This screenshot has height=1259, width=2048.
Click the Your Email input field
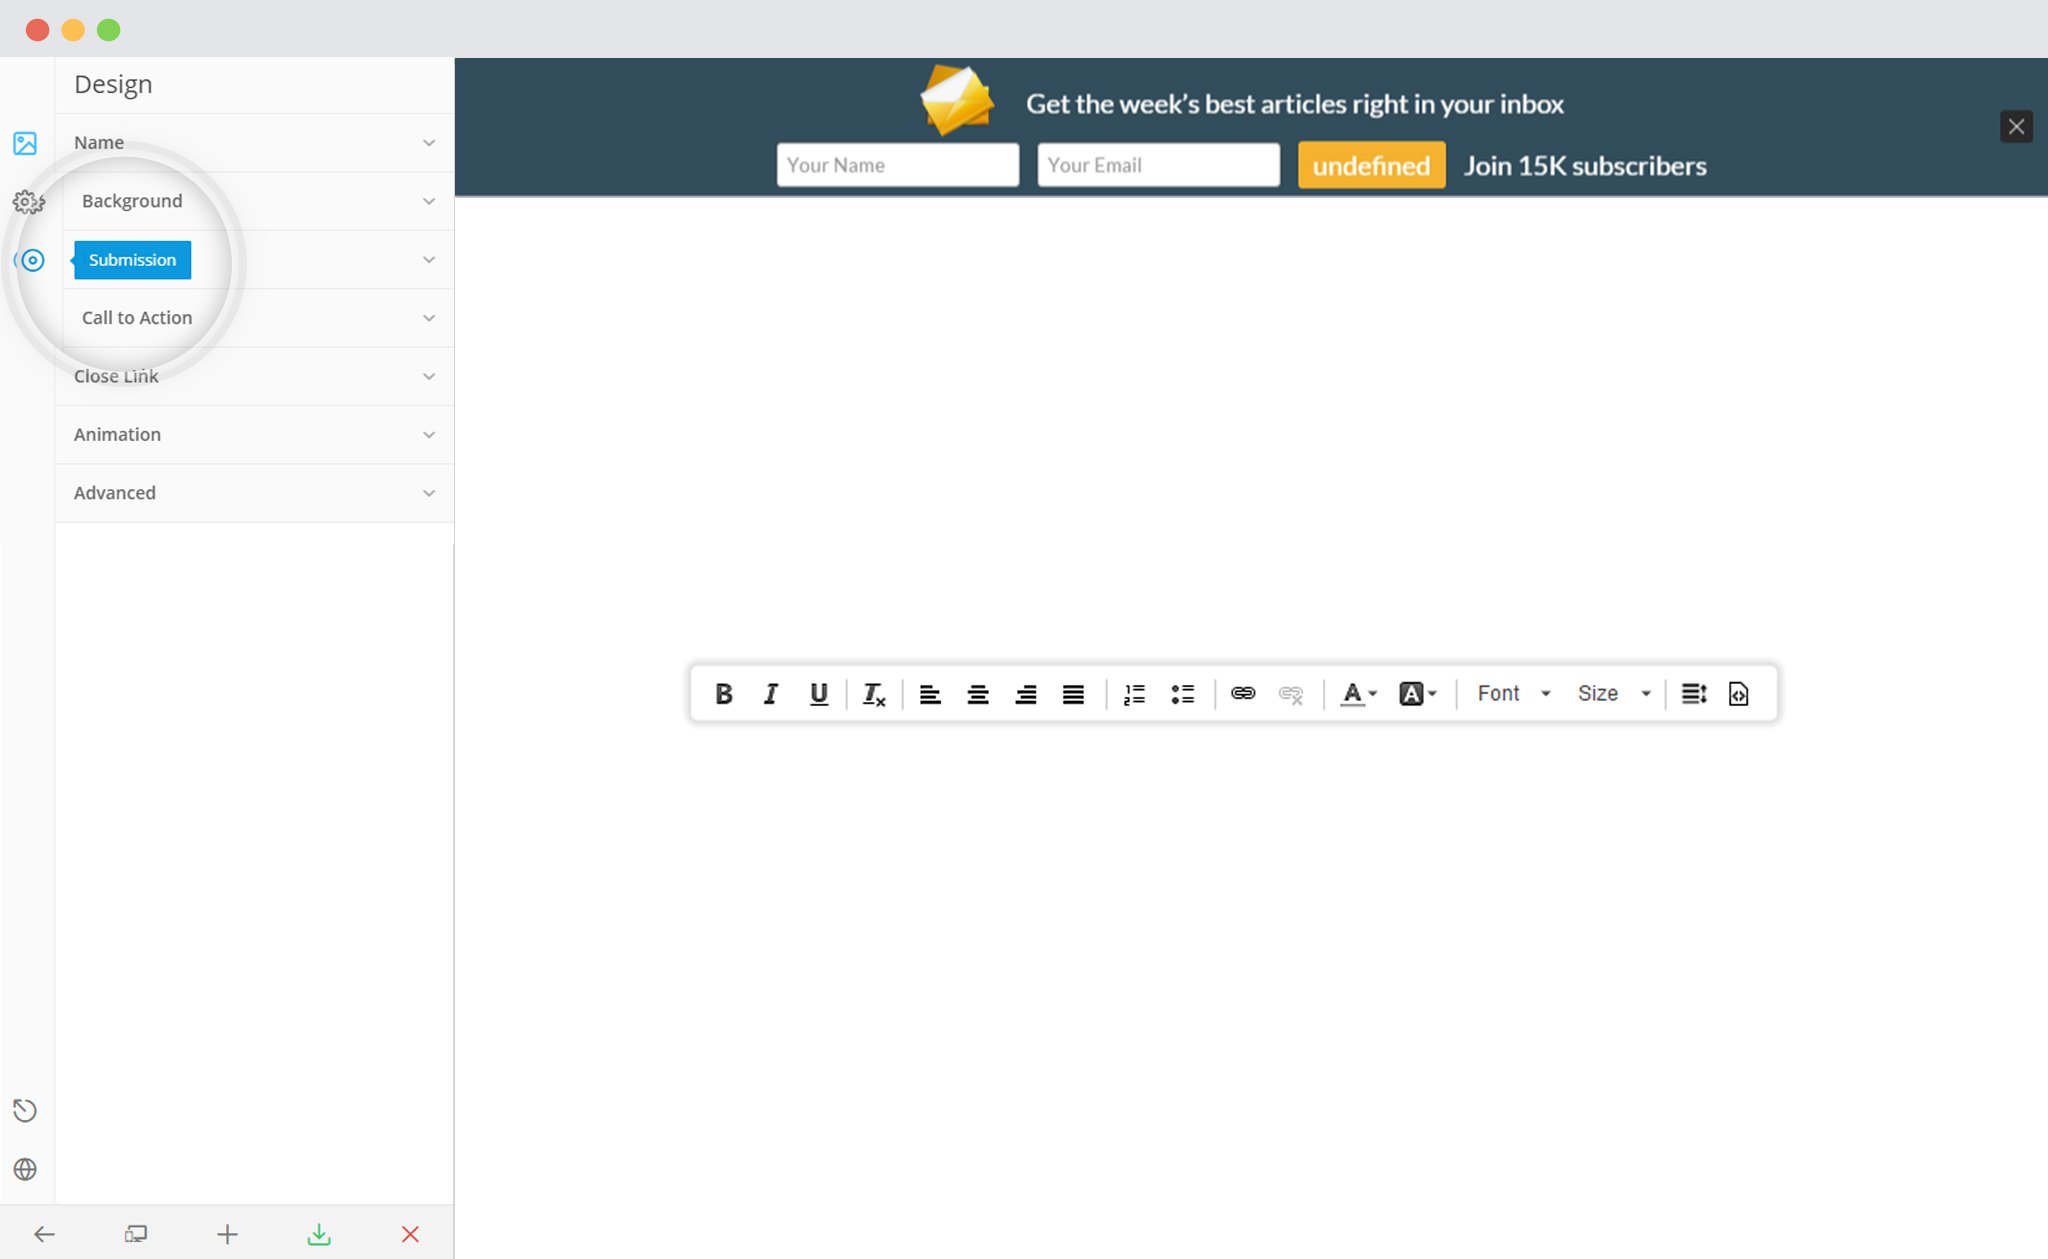1158,165
